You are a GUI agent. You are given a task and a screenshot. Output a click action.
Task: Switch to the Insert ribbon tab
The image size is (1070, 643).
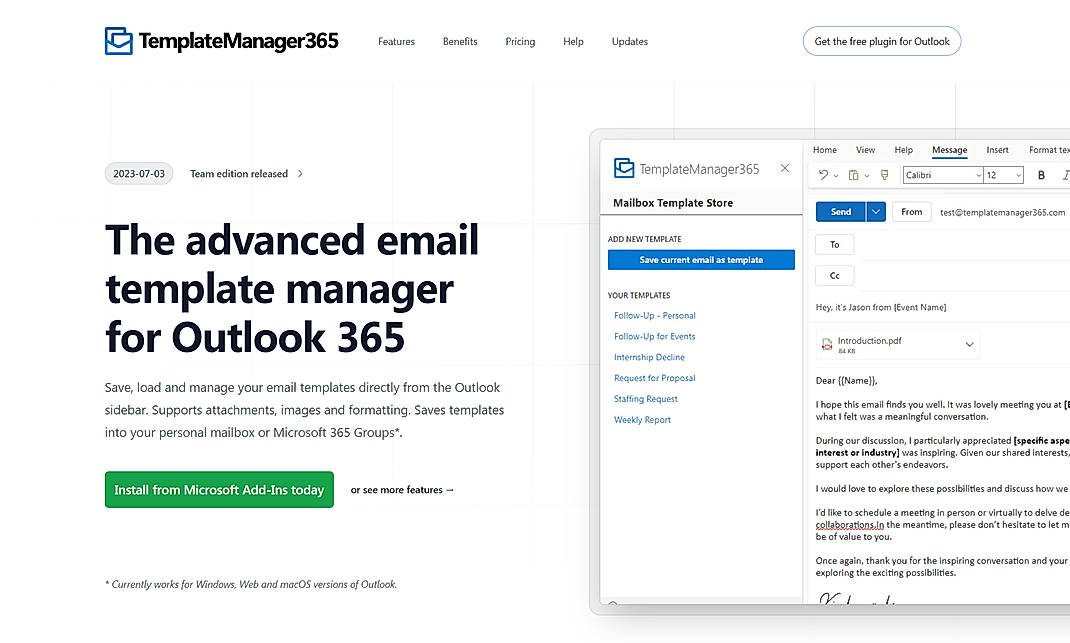coord(997,149)
